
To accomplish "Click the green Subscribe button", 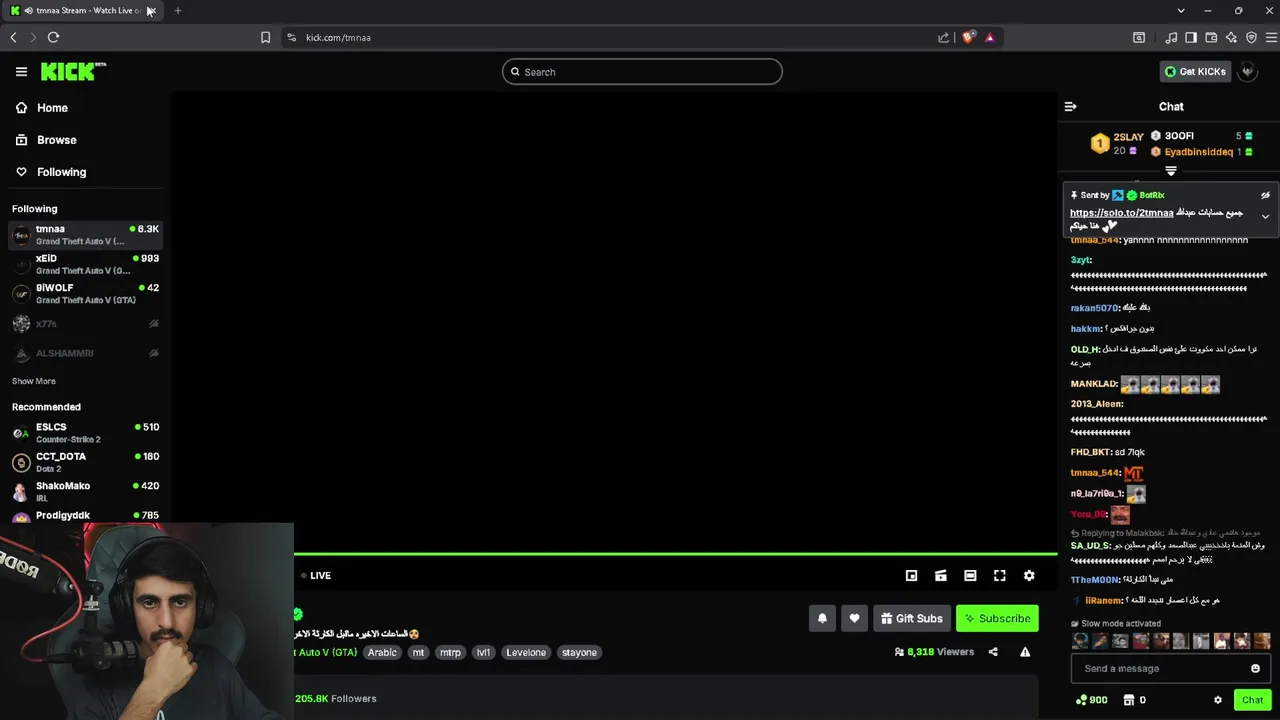I will click(996, 618).
